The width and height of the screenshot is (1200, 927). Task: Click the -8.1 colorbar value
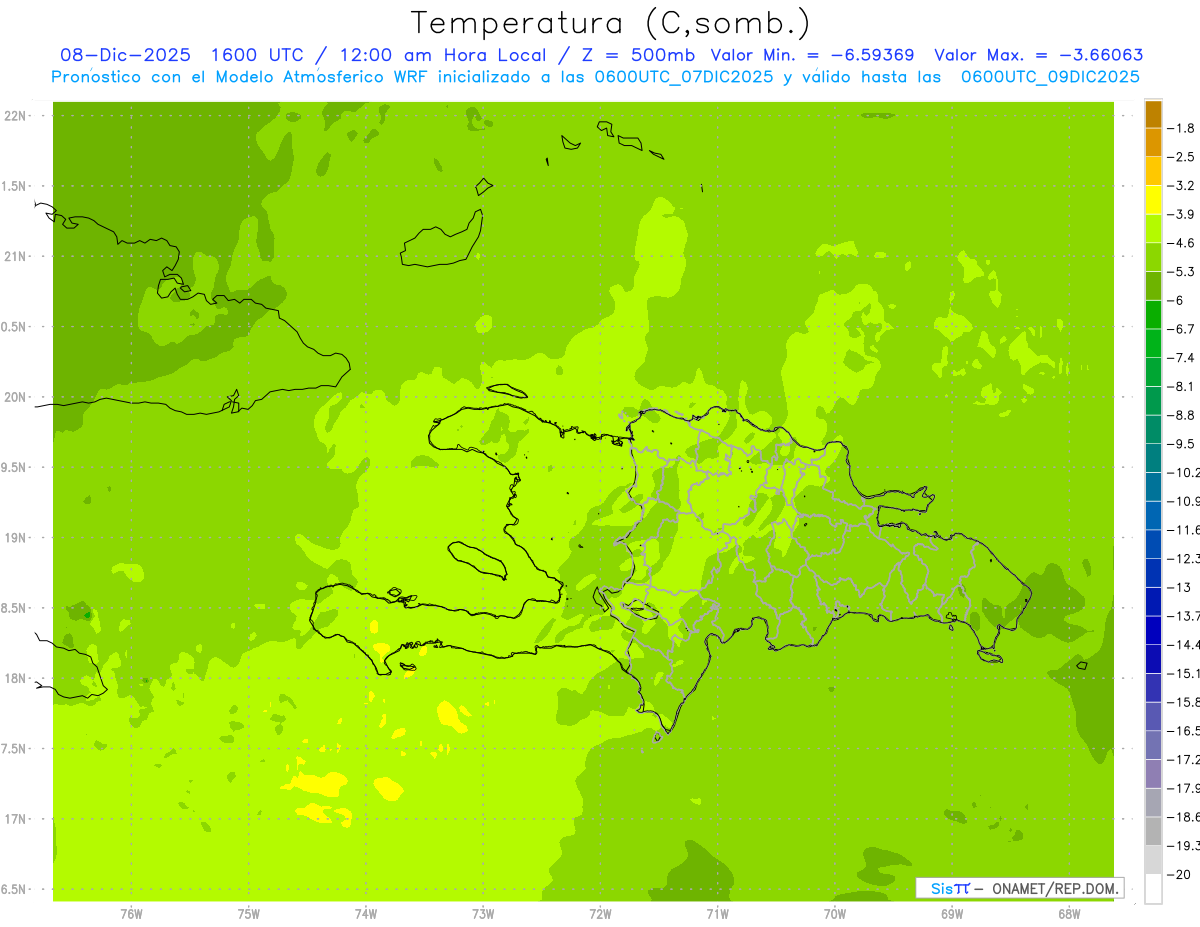(1181, 386)
